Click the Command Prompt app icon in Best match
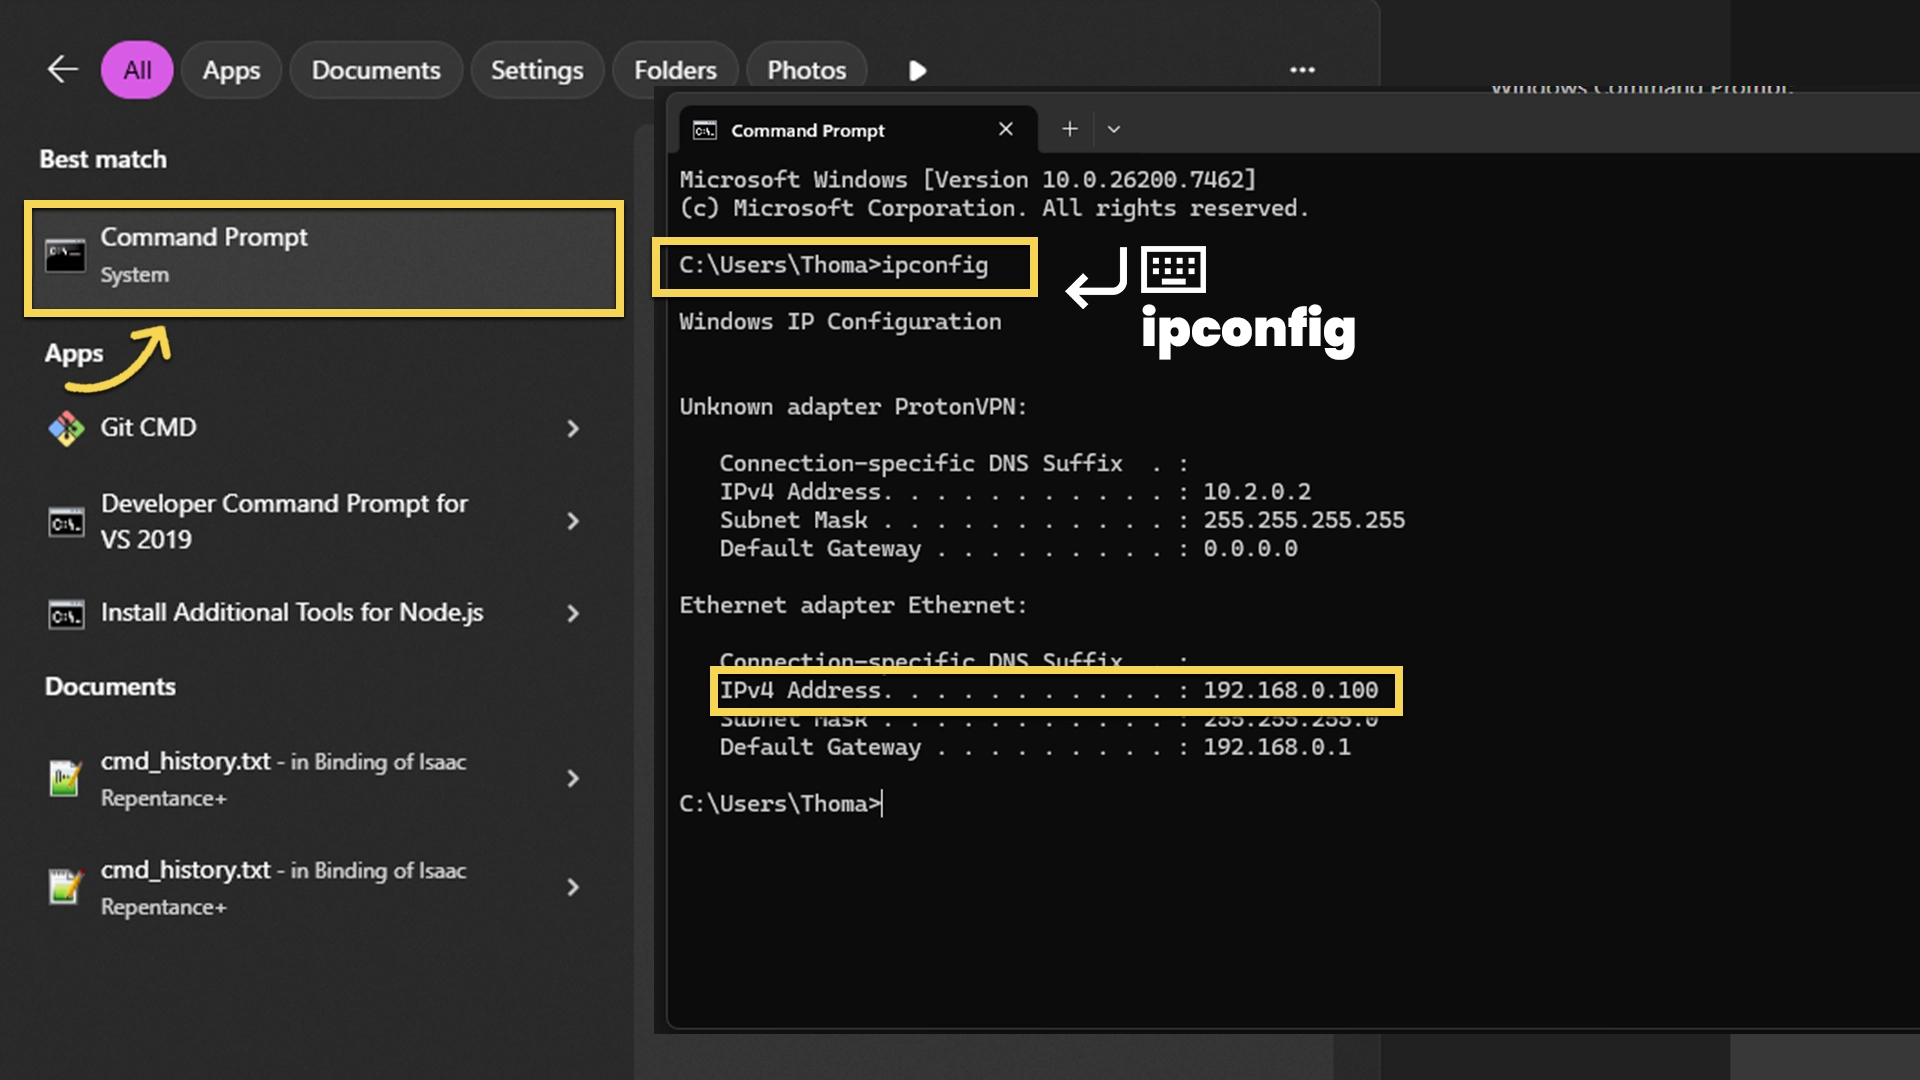Screen dimensions: 1920x1080 pos(65,255)
